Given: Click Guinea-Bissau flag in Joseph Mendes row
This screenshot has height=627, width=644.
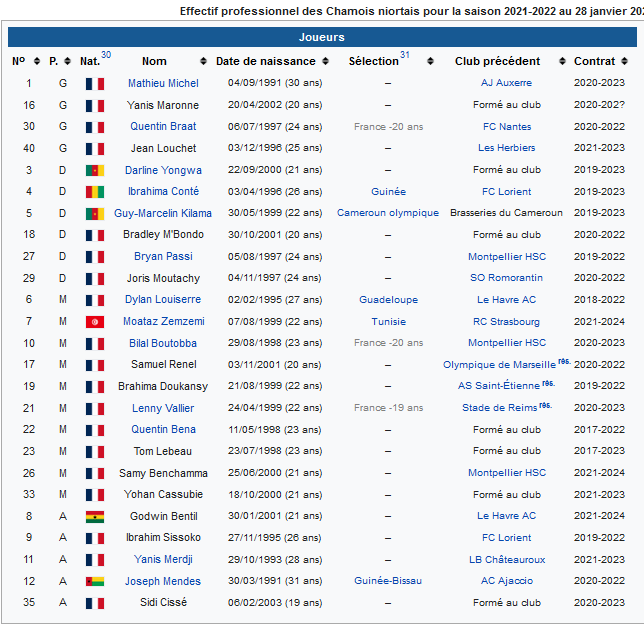Looking at the screenshot, I should (95, 581).
